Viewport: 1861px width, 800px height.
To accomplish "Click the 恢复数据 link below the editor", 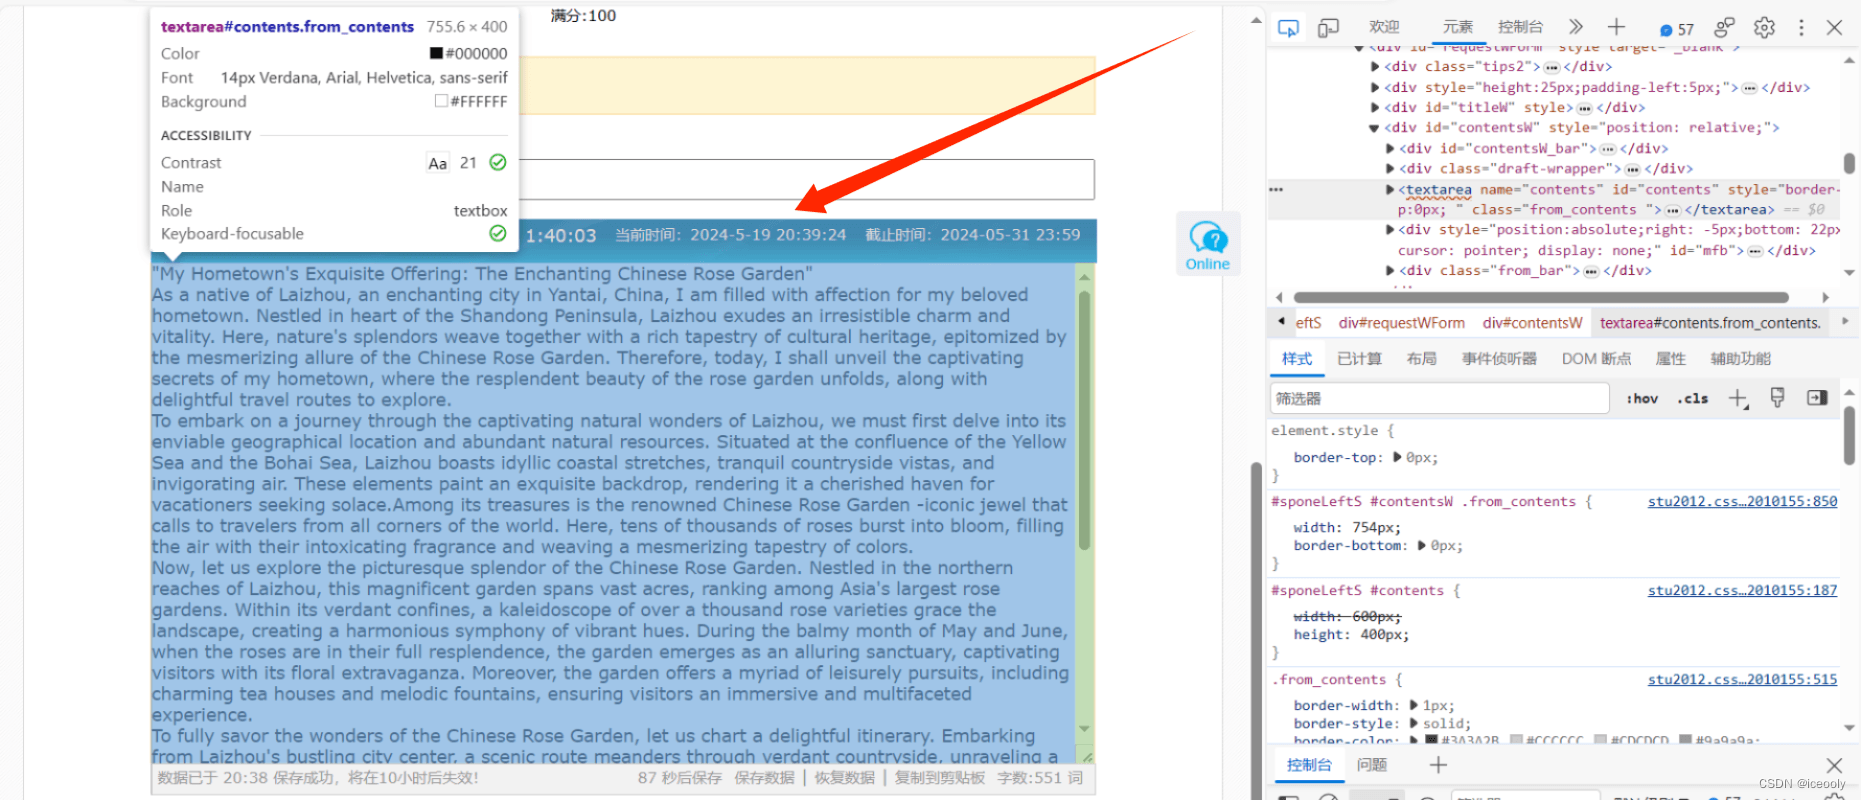I will (x=844, y=778).
